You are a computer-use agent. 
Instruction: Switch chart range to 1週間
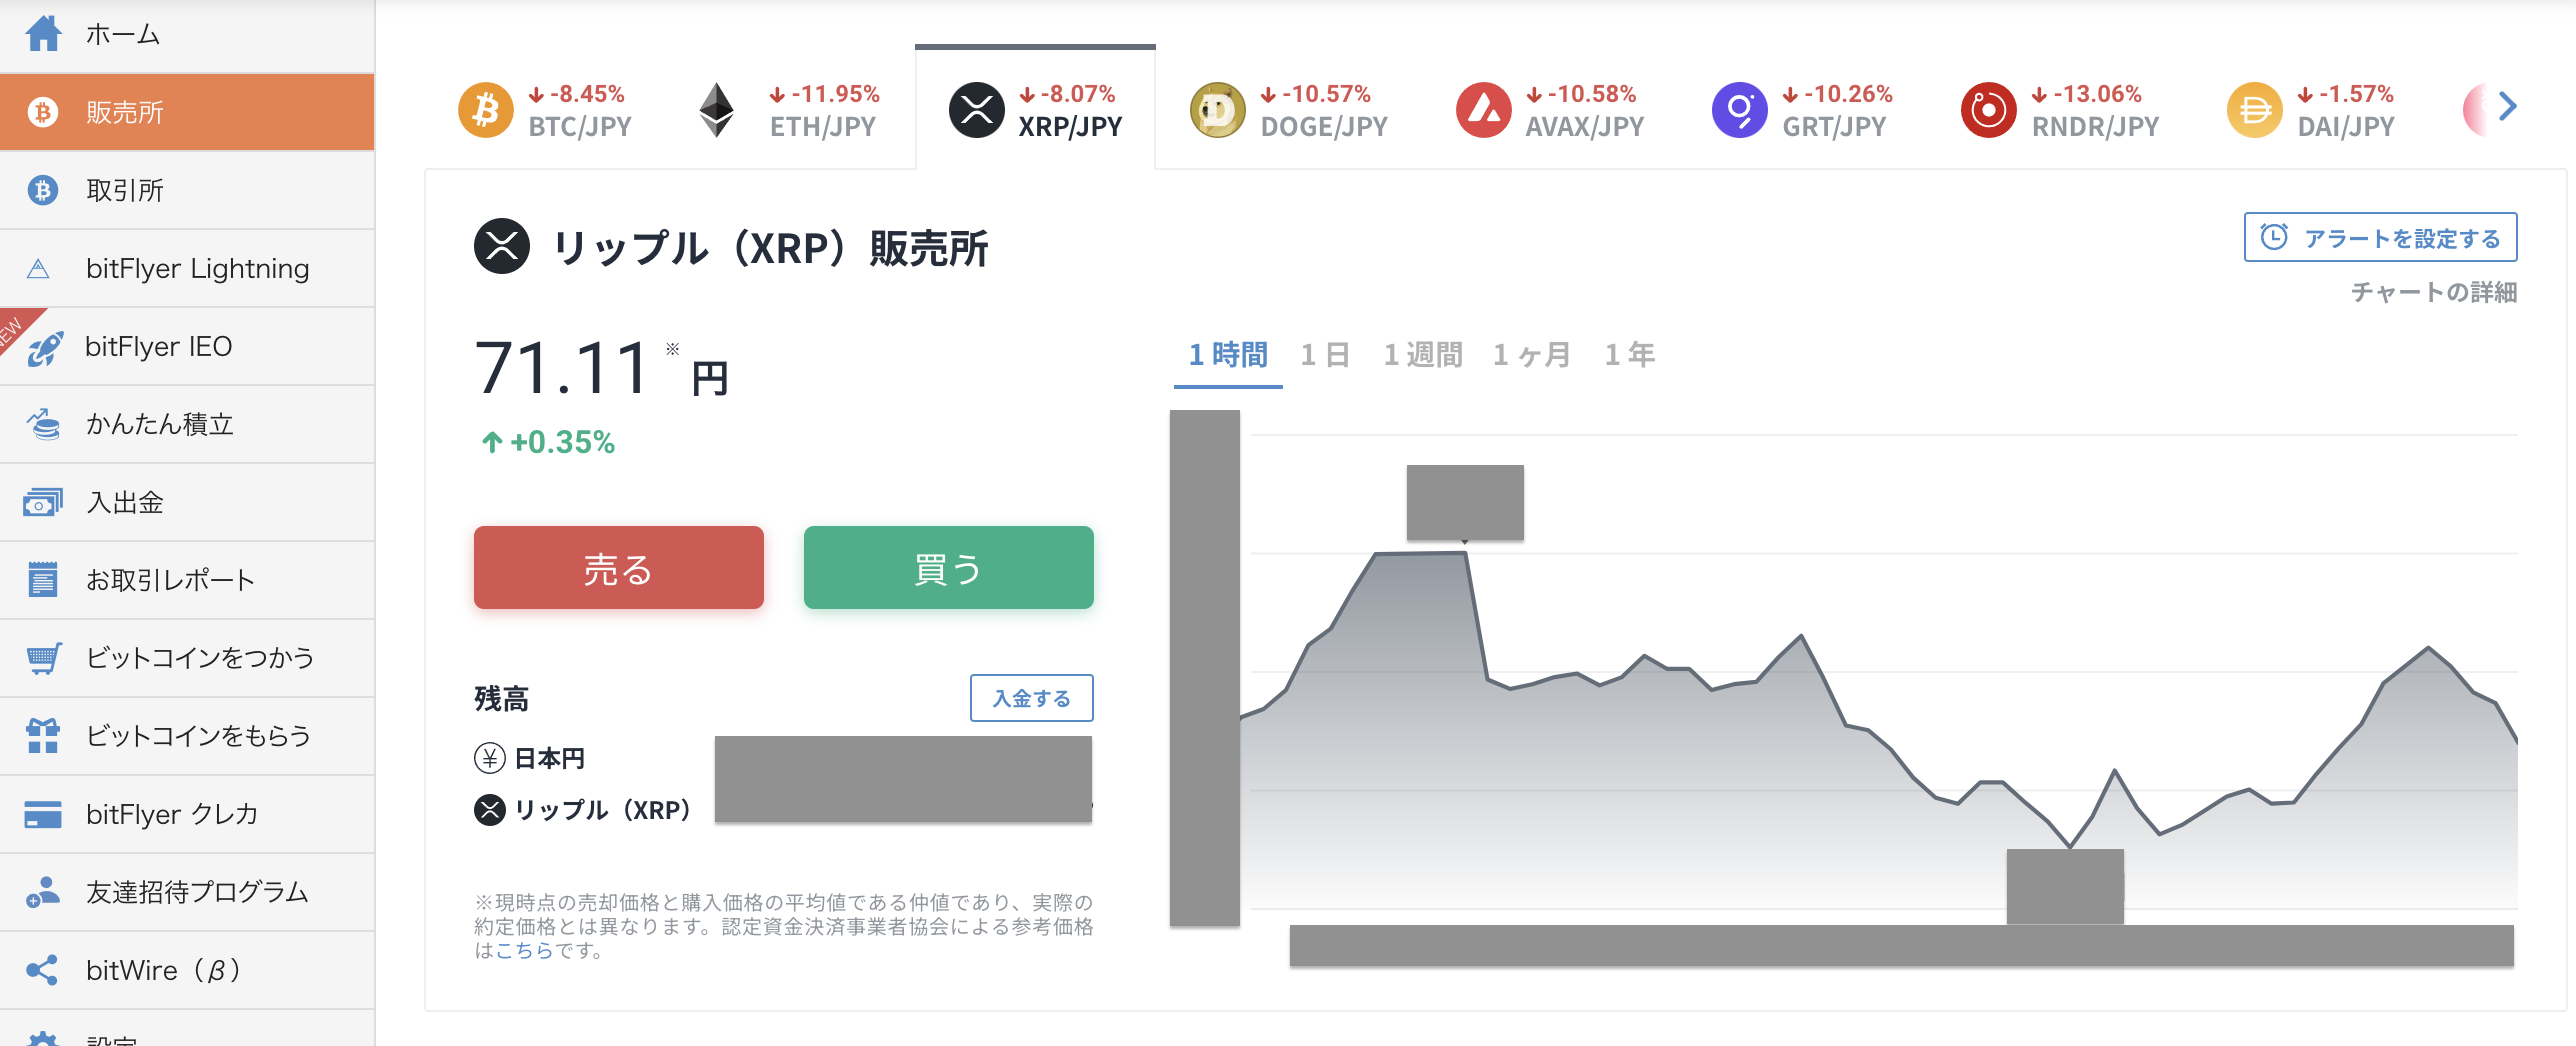1422,355
